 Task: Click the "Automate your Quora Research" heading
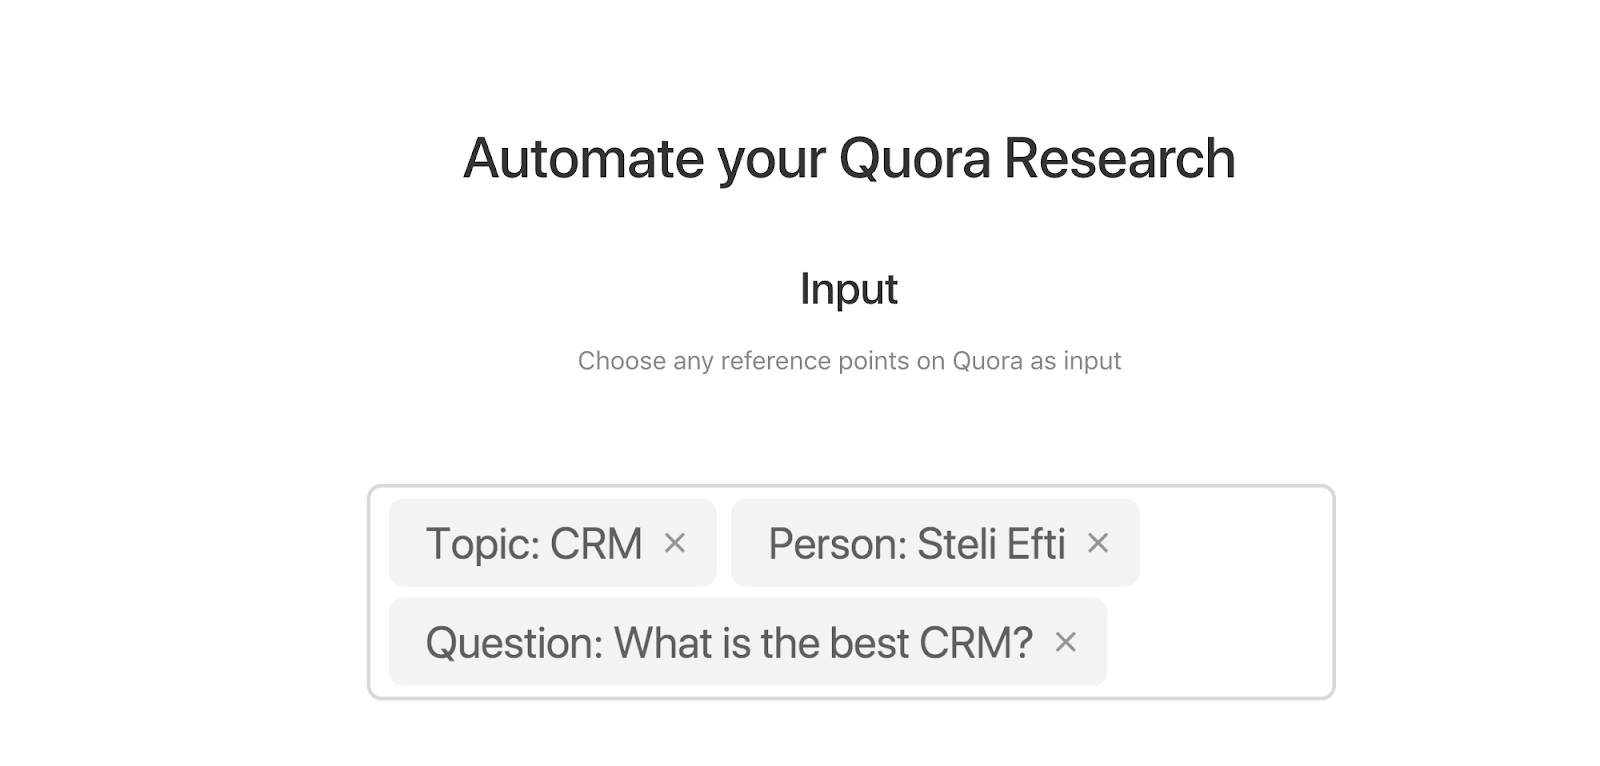pyautogui.click(x=849, y=159)
